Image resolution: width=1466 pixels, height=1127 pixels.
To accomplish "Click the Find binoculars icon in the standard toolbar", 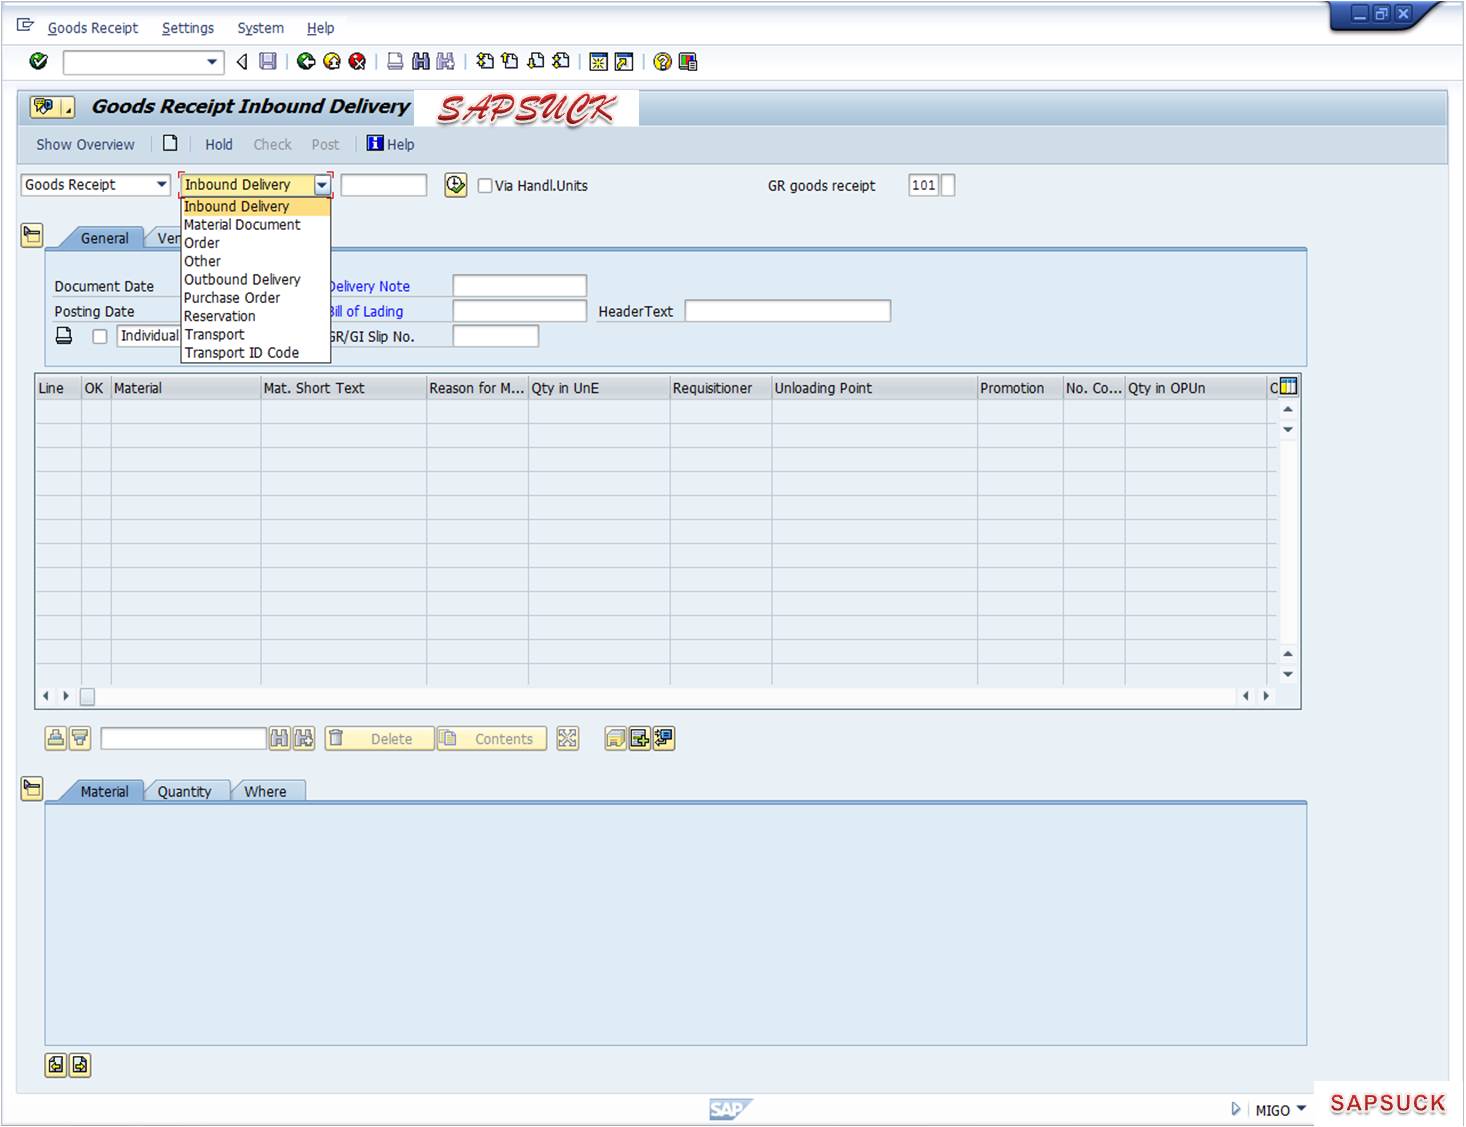I will tap(421, 62).
